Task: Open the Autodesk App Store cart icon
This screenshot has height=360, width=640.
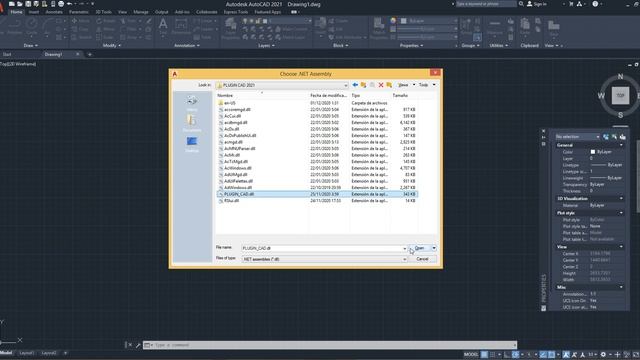Action: pos(571,4)
